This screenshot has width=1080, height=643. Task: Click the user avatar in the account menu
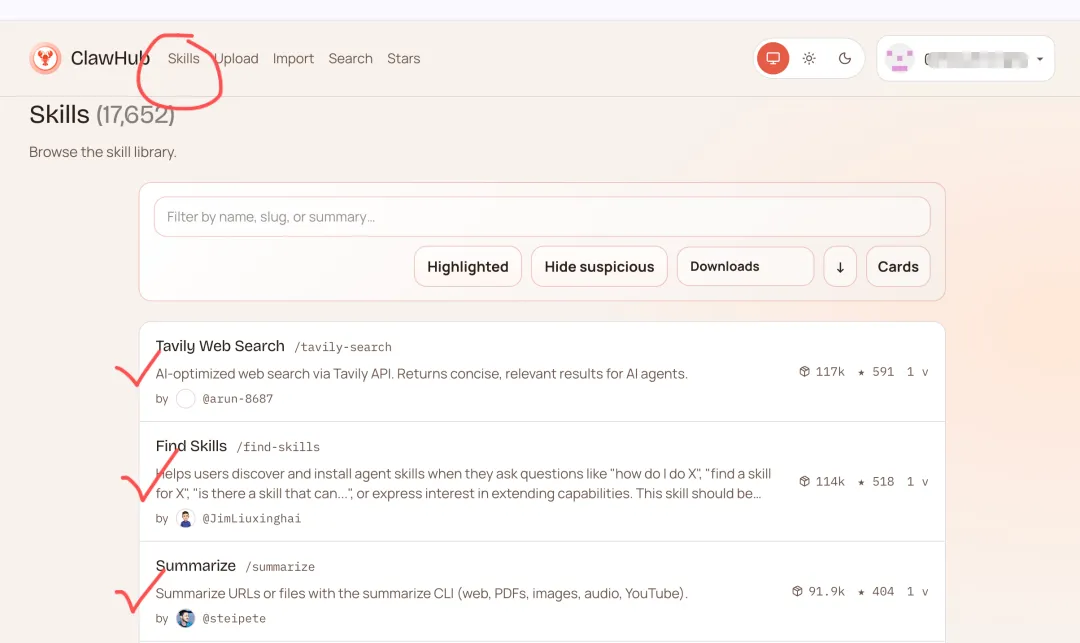coord(900,59)
